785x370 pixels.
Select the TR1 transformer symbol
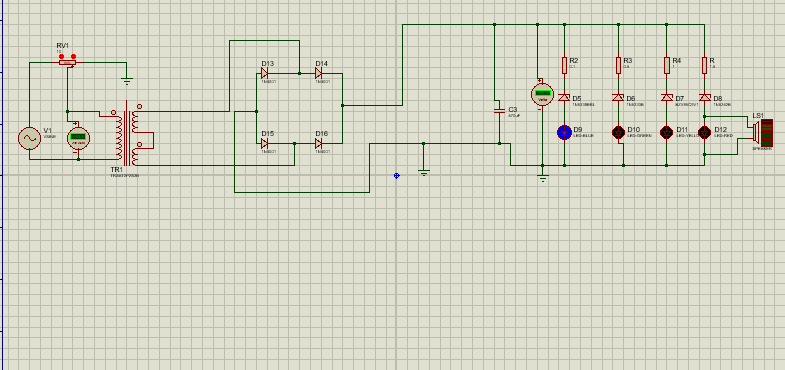coord(128,135)
